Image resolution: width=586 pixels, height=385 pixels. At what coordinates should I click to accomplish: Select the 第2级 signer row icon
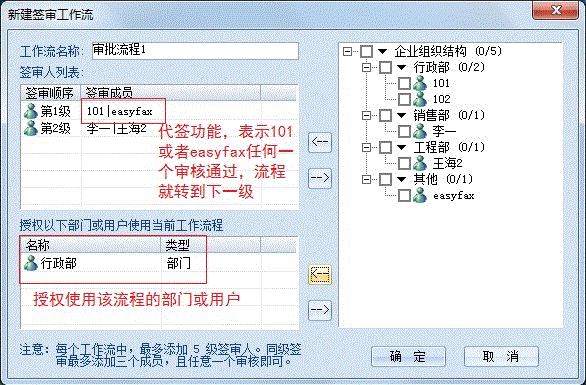pos(30,128)
